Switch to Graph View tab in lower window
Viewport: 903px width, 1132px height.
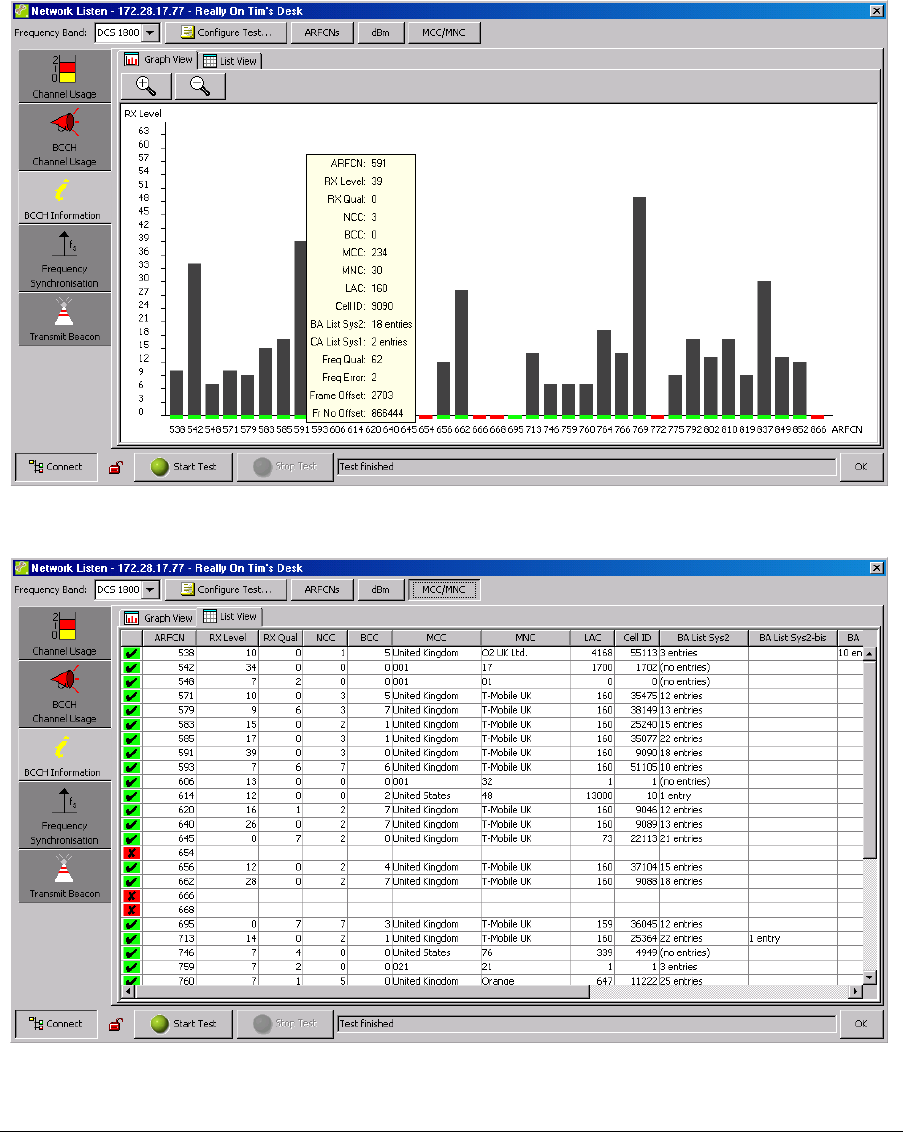click(x=159, y=618)
